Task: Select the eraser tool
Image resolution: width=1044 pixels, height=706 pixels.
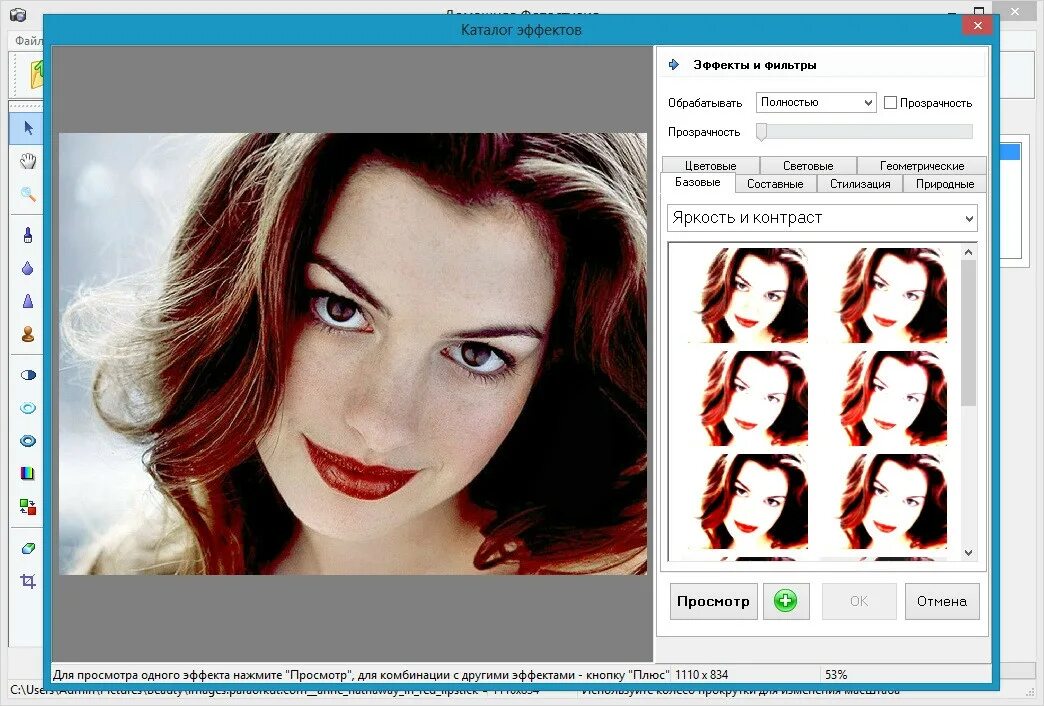Action: [27, 548]
